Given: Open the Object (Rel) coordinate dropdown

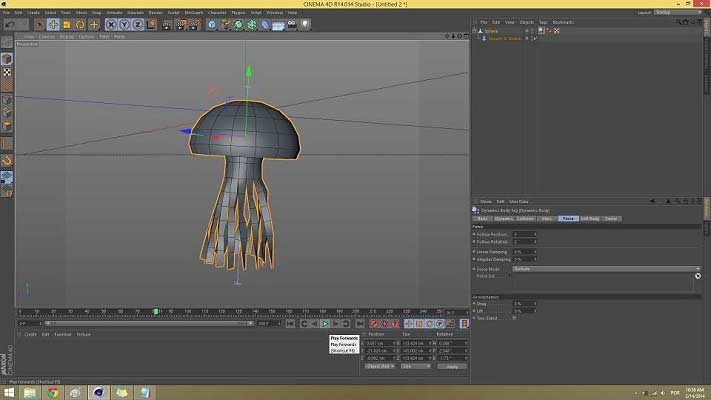Looking at the screenshot, I should pyautogui.click(x=379, y=366).
